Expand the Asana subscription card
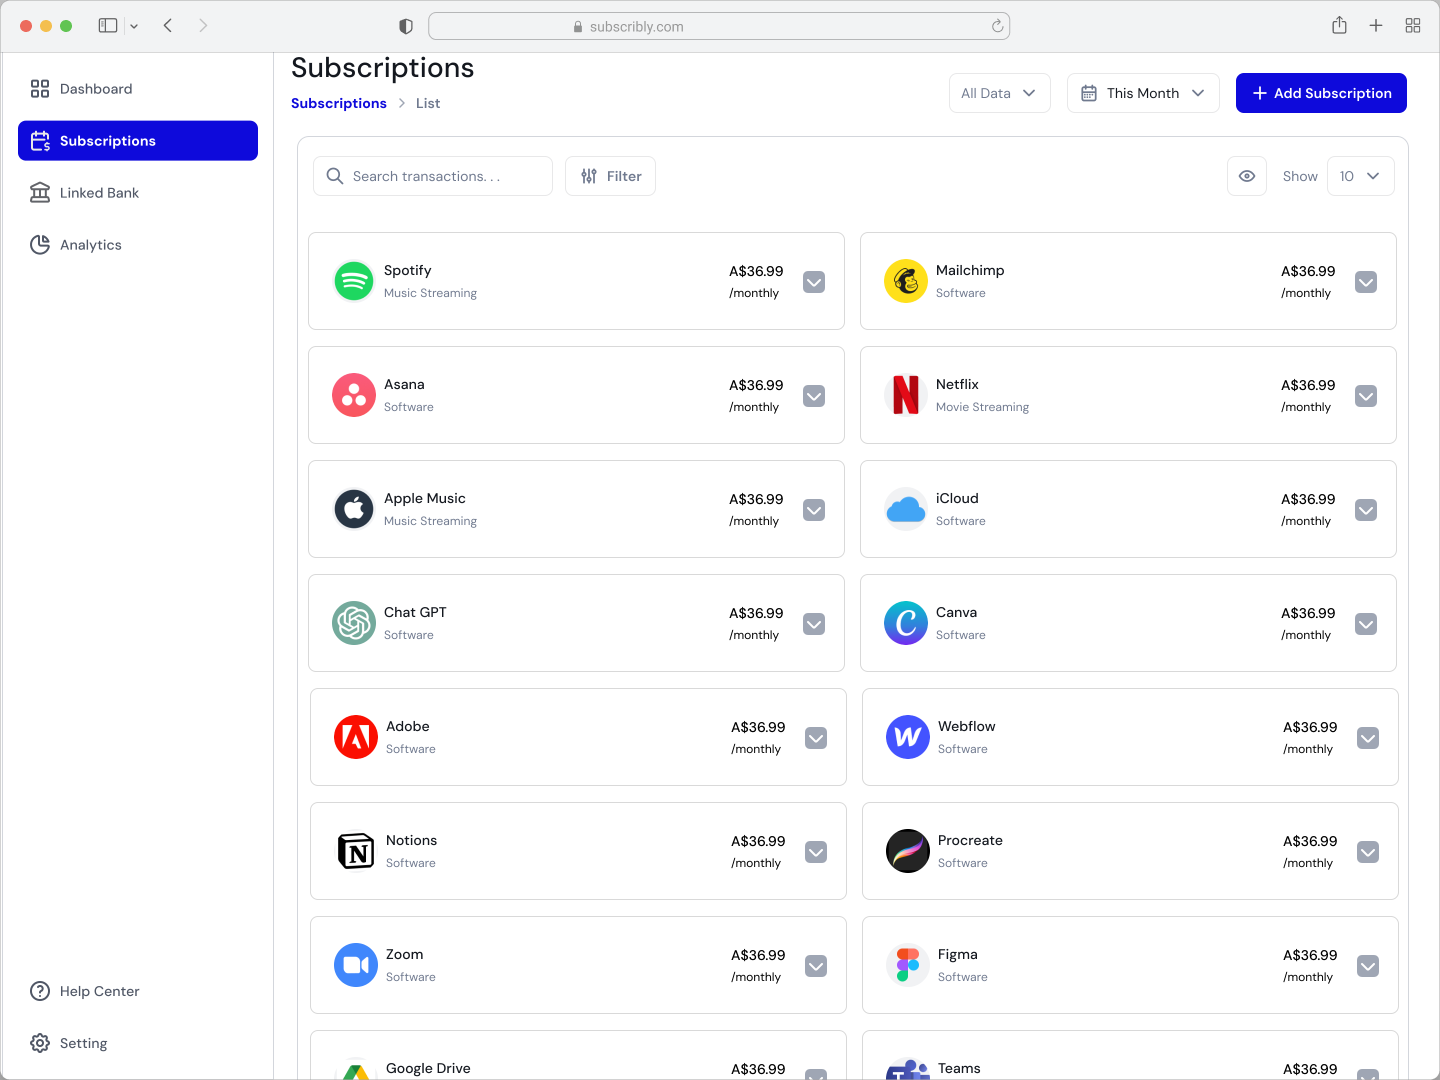The image size is (1440, 1080). (x=814, y=396)
